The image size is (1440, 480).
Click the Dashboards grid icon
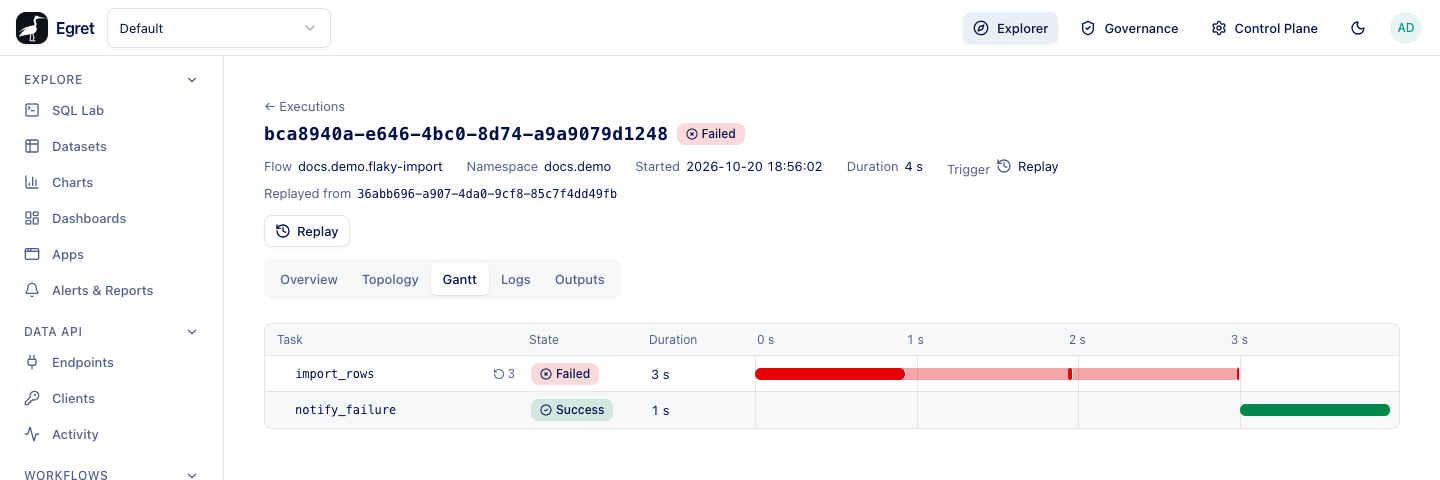click(32, 218)
